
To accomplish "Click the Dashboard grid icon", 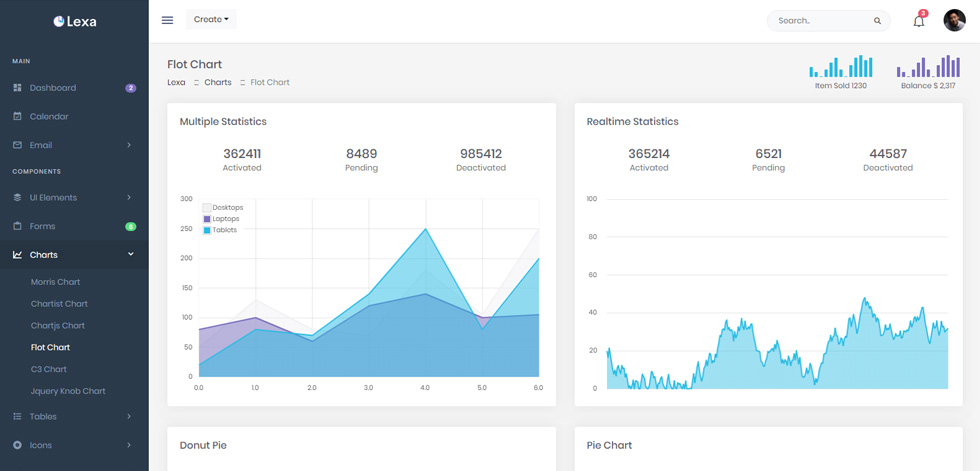I will [x=18, y=87].
